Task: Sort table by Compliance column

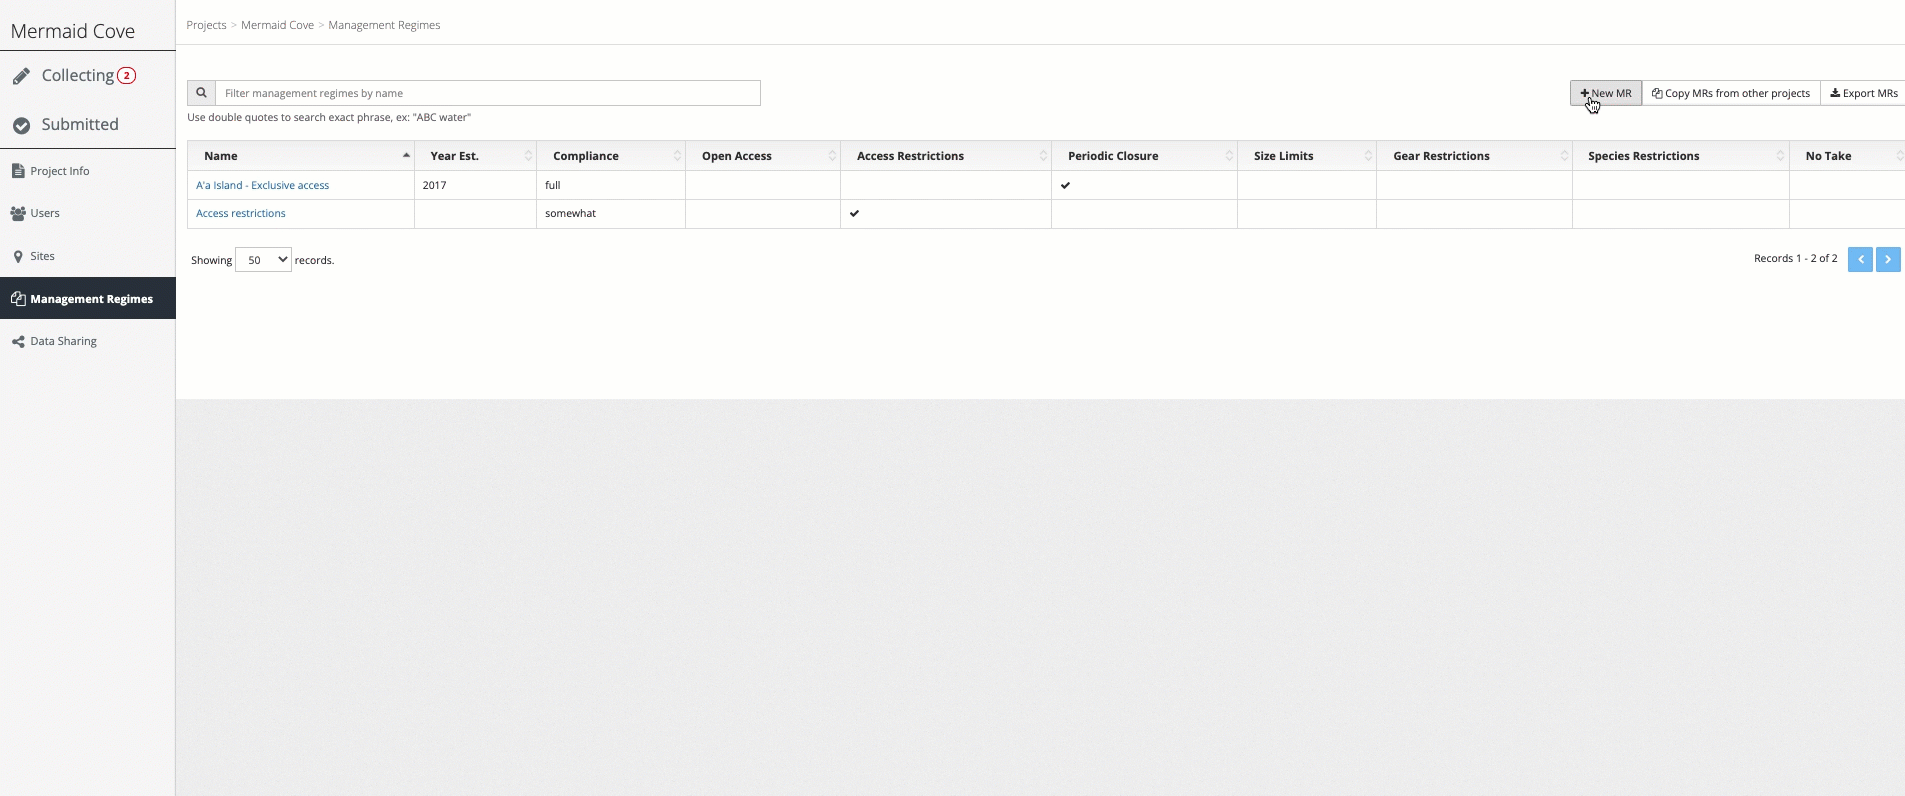Action: pos(611,156)
